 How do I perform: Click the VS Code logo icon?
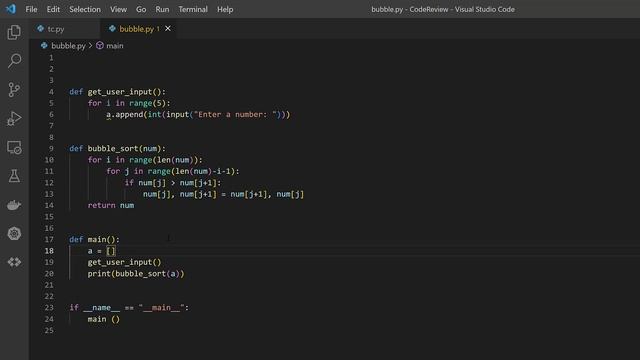point(11,9)
